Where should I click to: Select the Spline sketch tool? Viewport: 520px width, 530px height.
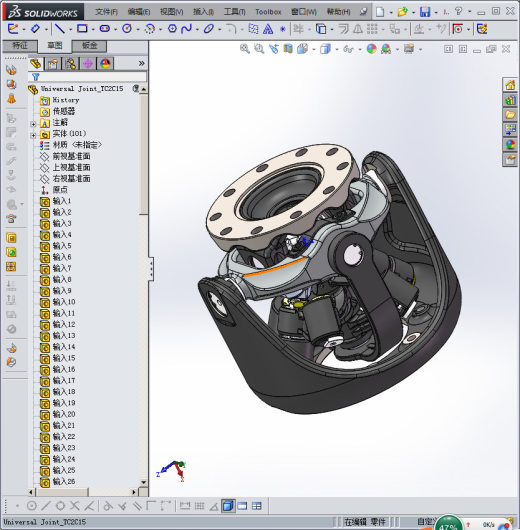pyautogui.click(x=186, y=29)
